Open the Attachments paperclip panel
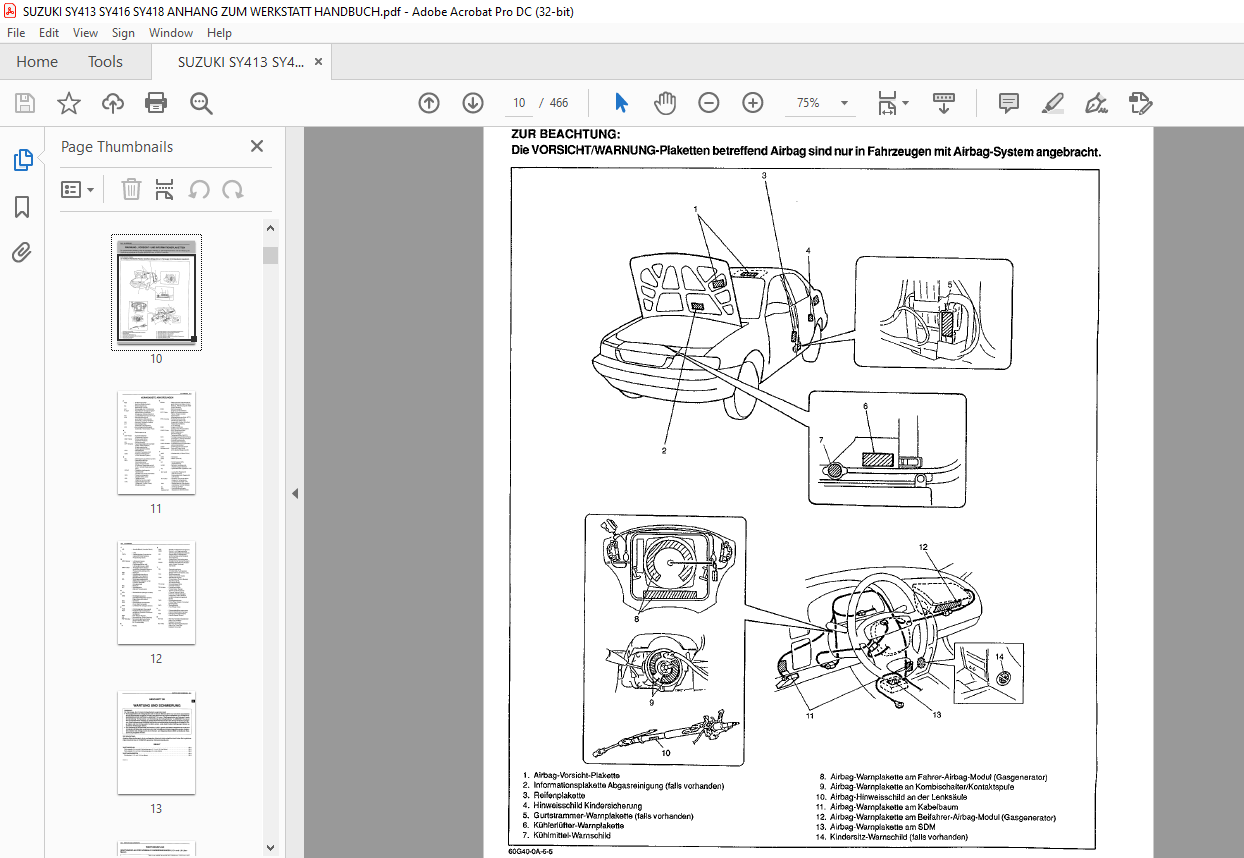 click(x=22, y=252)
